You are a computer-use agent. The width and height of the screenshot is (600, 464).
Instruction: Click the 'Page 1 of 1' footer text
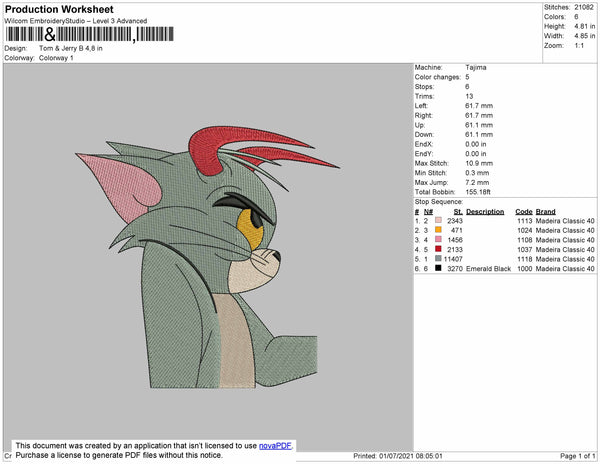coord(578,456)
